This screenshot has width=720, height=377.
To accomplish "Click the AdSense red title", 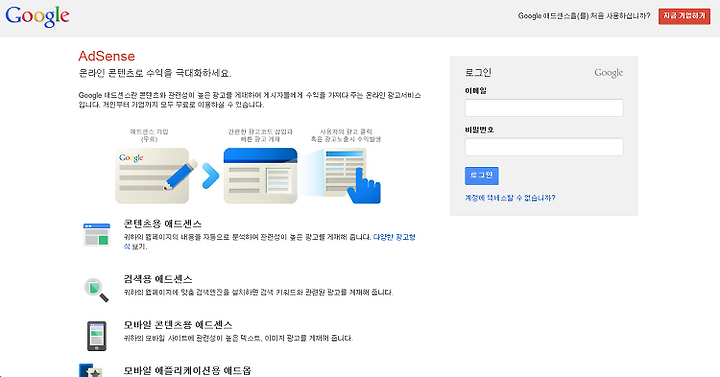I will 107,56.
